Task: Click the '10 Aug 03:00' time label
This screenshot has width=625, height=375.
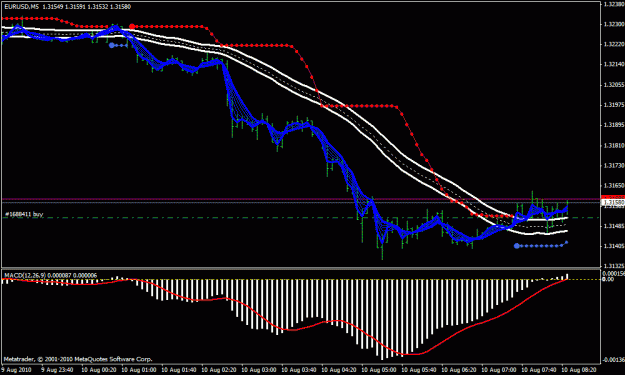Action: [x=258, y=370]
